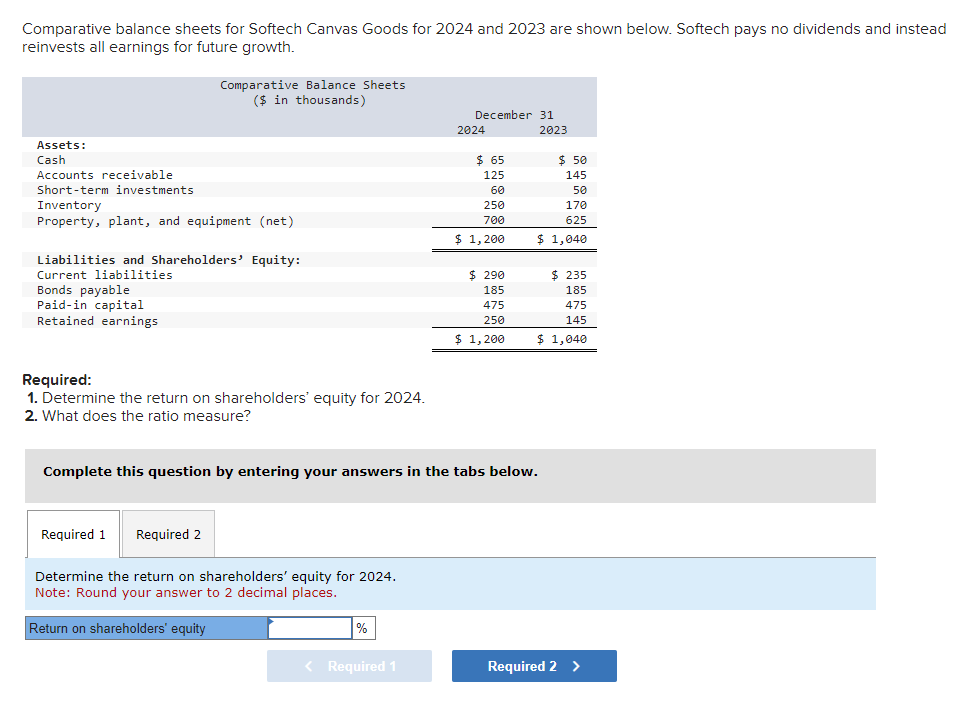Switch to the Required 1 tab
The height and width of the screenshot is (705, 972).
(x=72, y=533)
